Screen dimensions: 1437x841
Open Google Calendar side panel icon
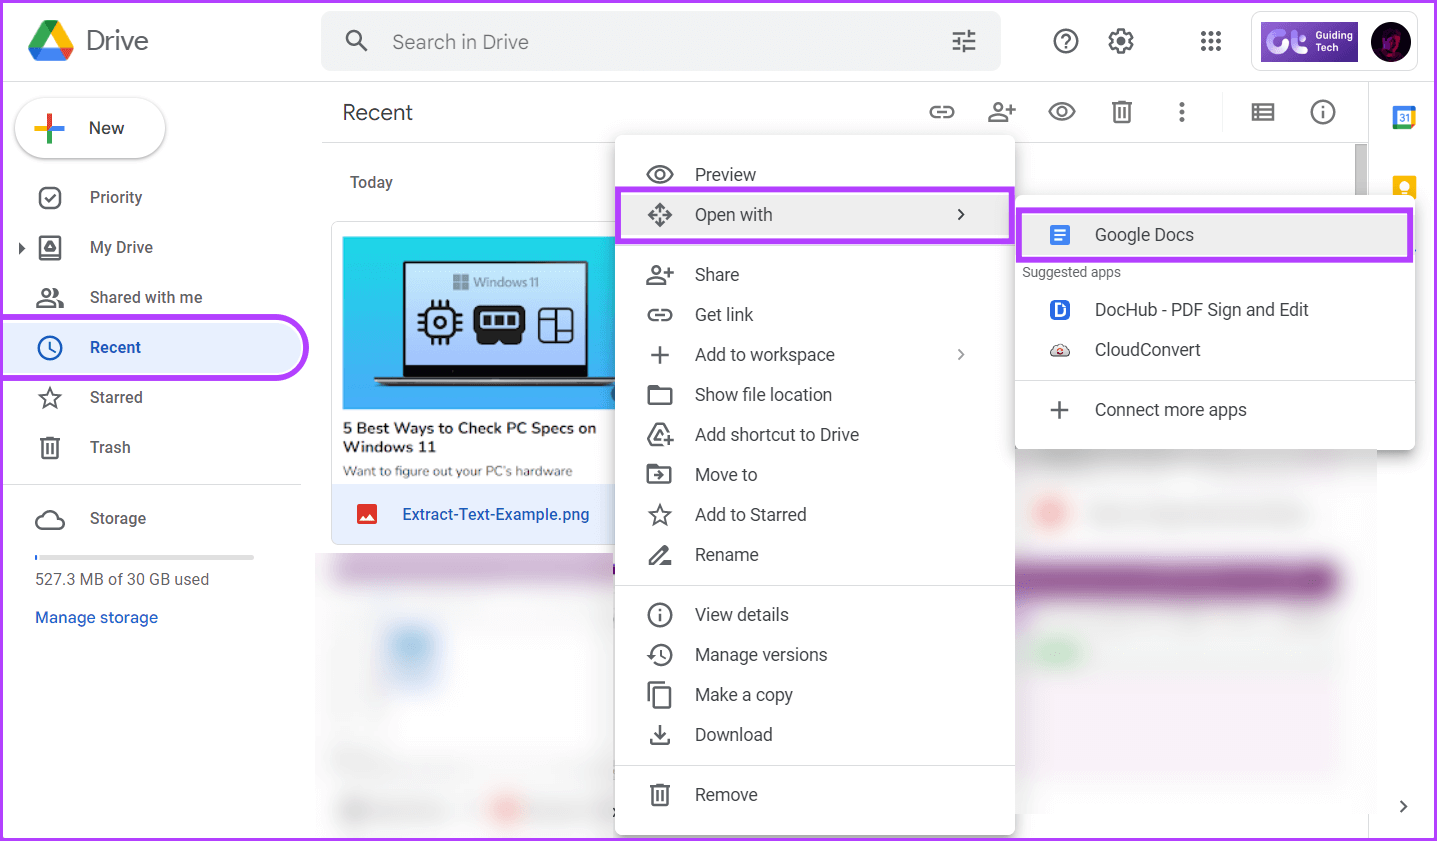coord(1404,117)
